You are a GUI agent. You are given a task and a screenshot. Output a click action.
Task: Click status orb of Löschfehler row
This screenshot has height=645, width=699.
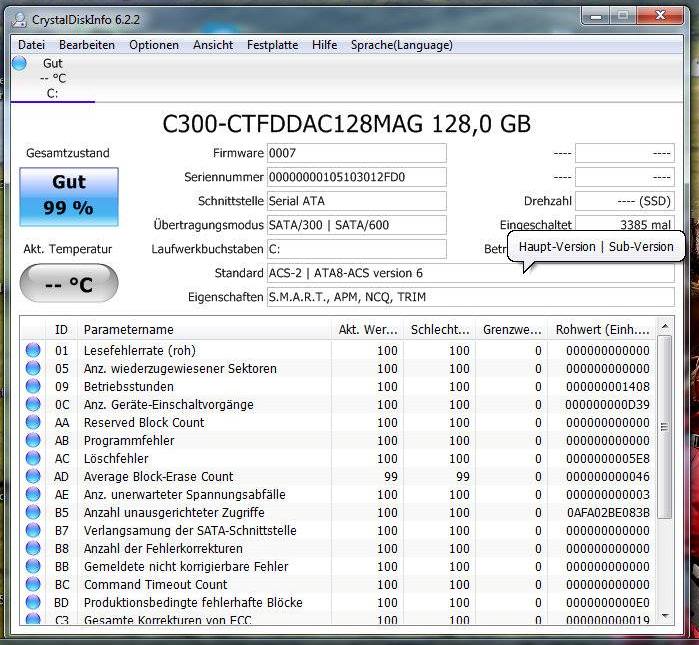pyautogui.click(x=33, y=458)
